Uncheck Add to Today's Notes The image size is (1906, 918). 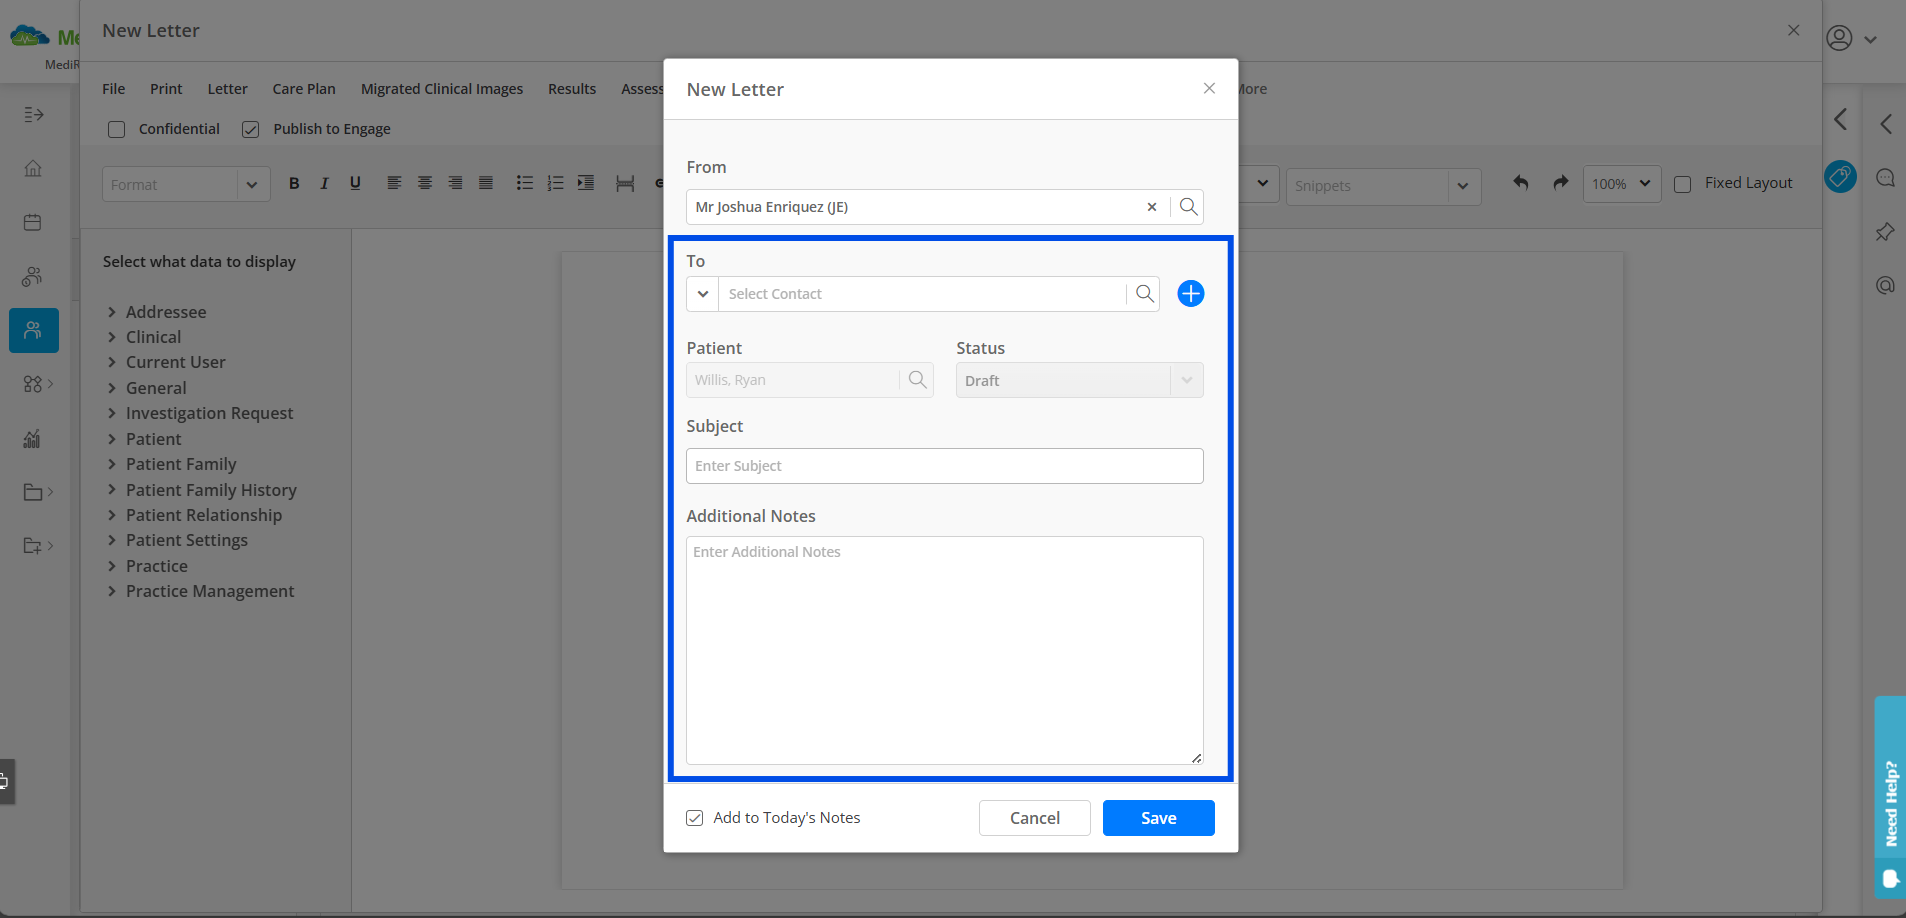(x=694, y=817)
